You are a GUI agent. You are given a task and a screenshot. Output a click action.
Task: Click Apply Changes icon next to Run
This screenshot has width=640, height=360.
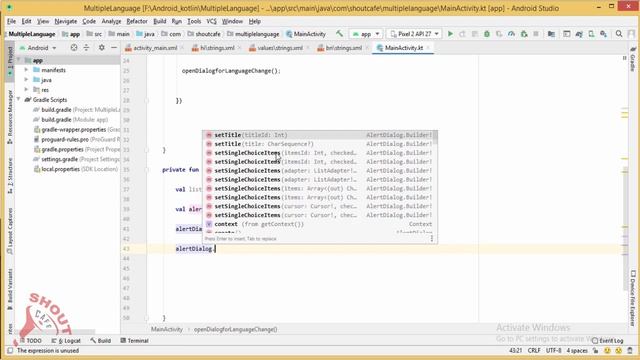(462, 34)
